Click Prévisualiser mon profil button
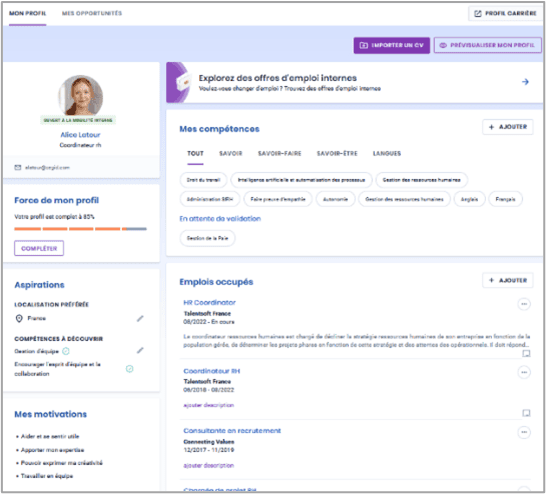 click(488, 45)
